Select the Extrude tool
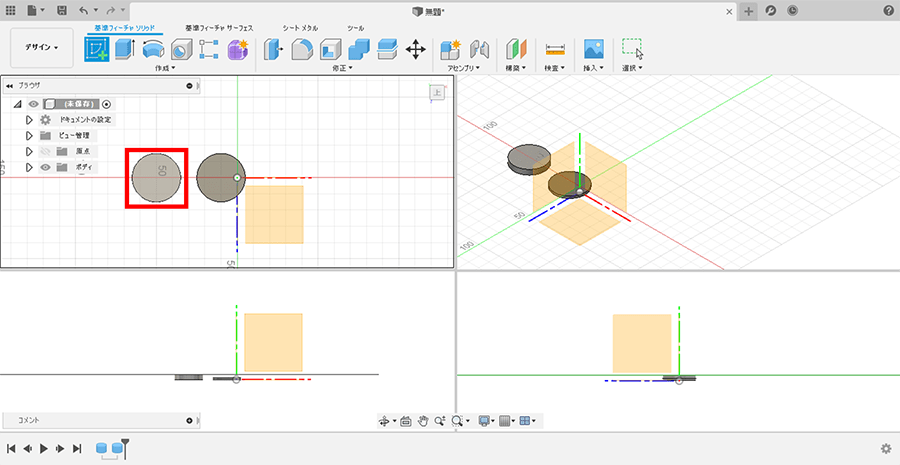This screenshot has width=900, height=465. 125,49
